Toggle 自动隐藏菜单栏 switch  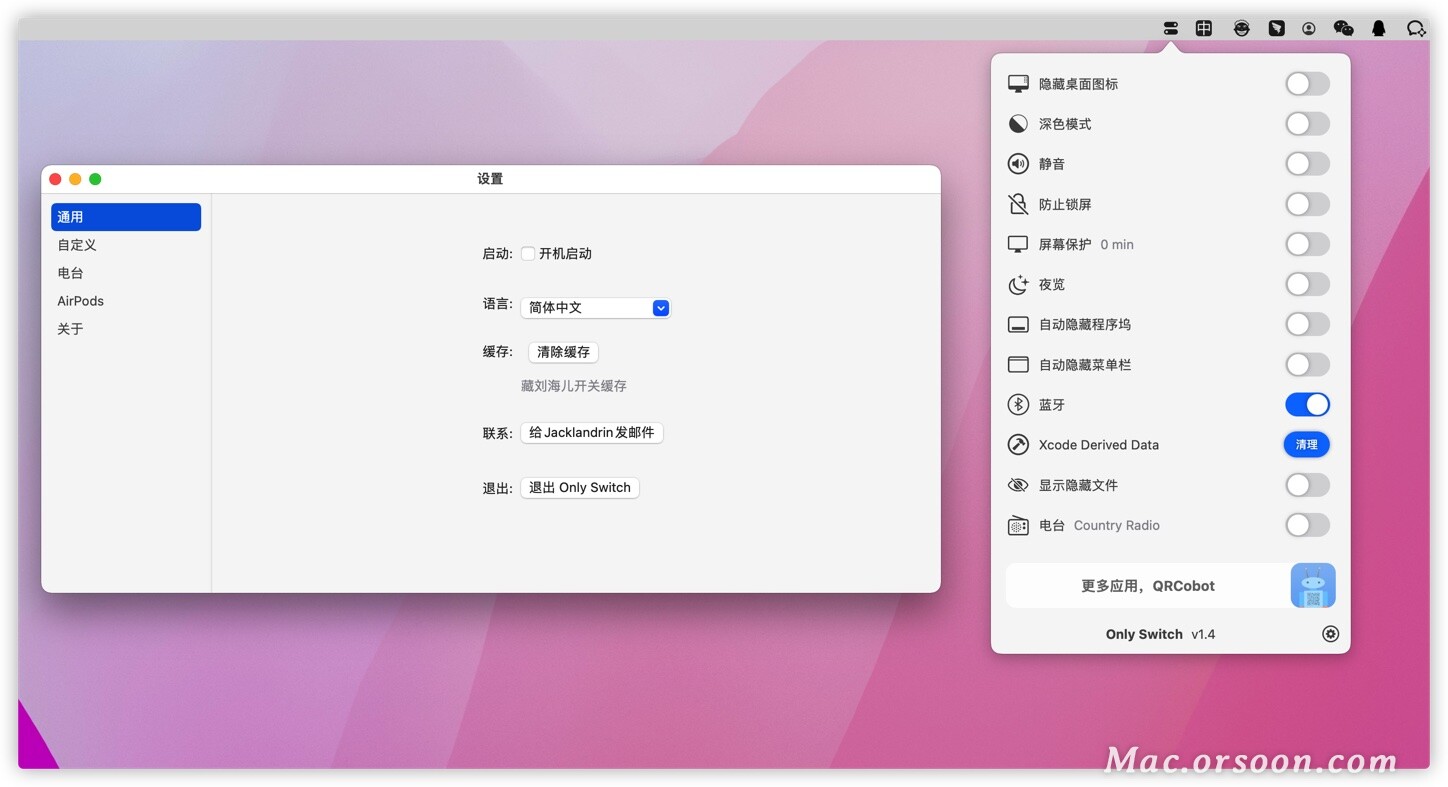pos(1307,364)
